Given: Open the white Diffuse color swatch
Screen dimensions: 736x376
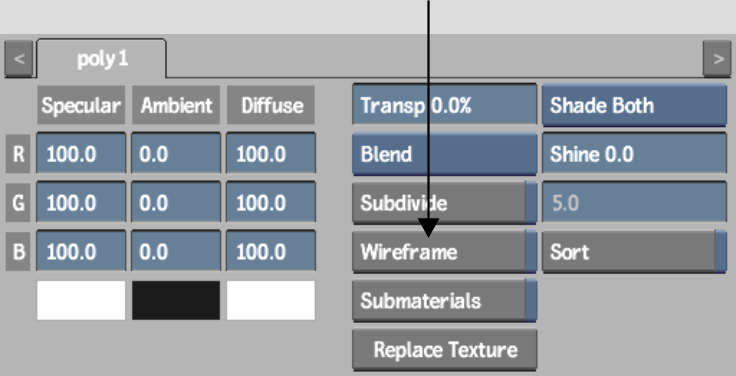Looking at the screenshot, I should click(271, 300).
